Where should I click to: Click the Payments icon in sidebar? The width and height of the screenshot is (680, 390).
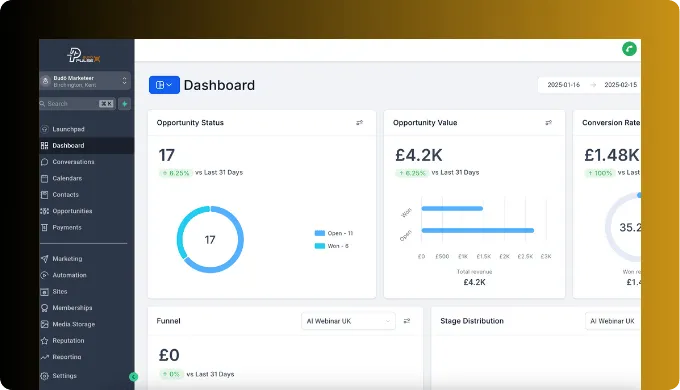[44, 227]
